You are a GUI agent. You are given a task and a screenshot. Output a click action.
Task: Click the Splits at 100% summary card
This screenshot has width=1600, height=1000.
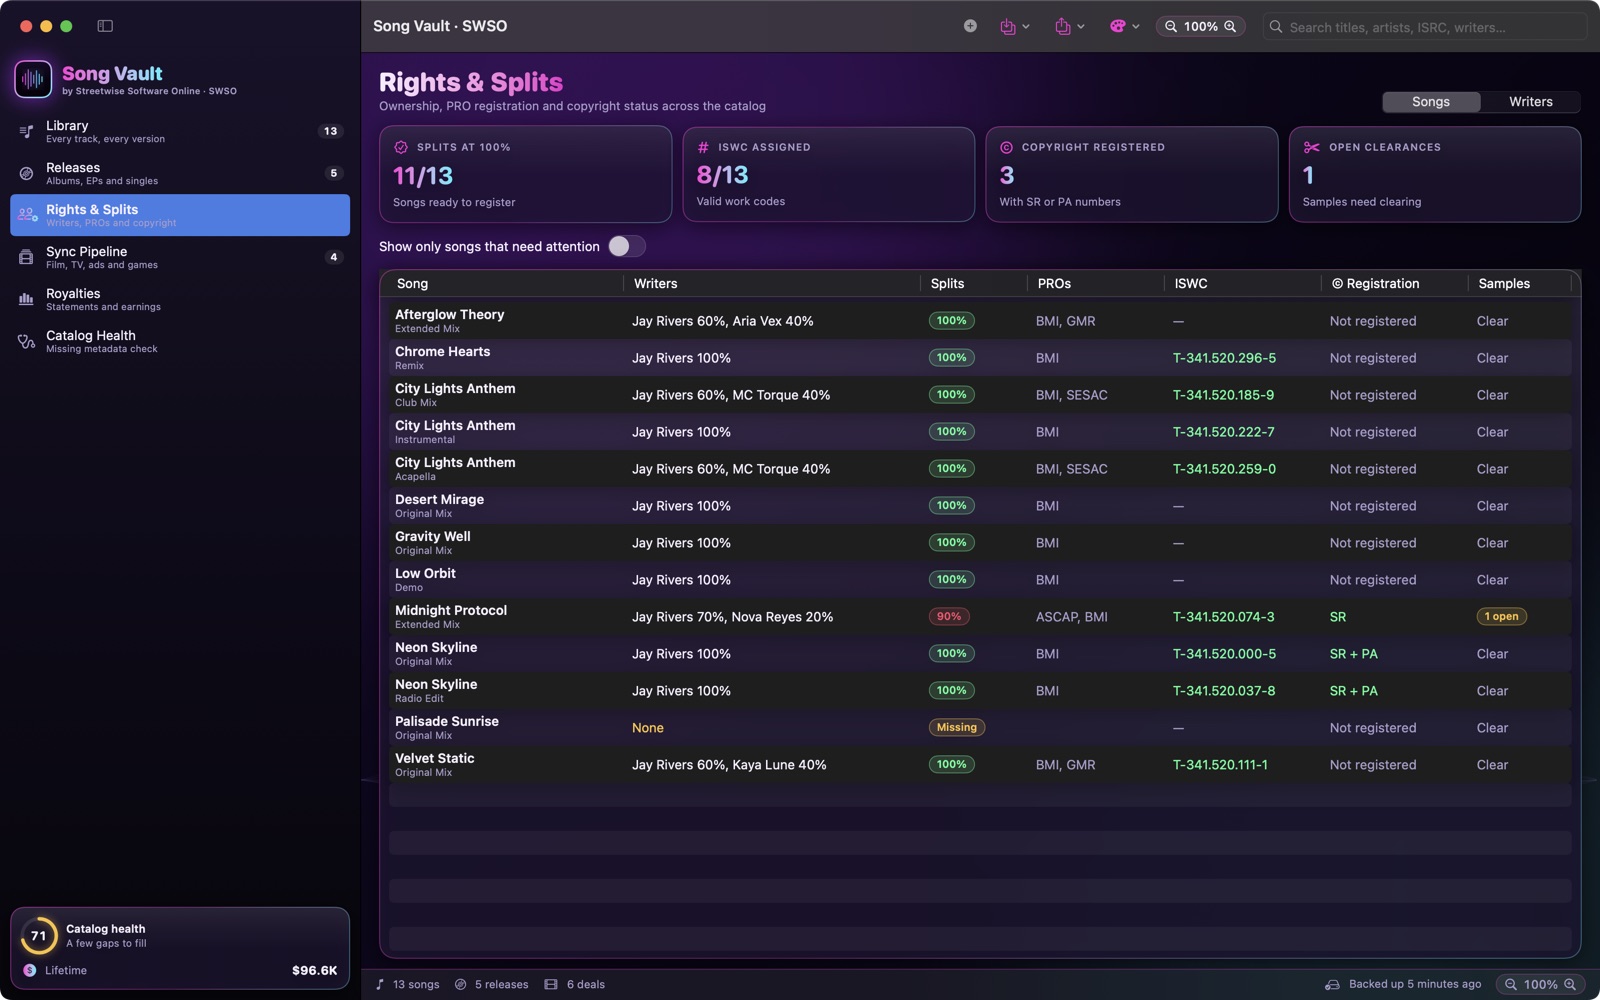tap(525, 174)
